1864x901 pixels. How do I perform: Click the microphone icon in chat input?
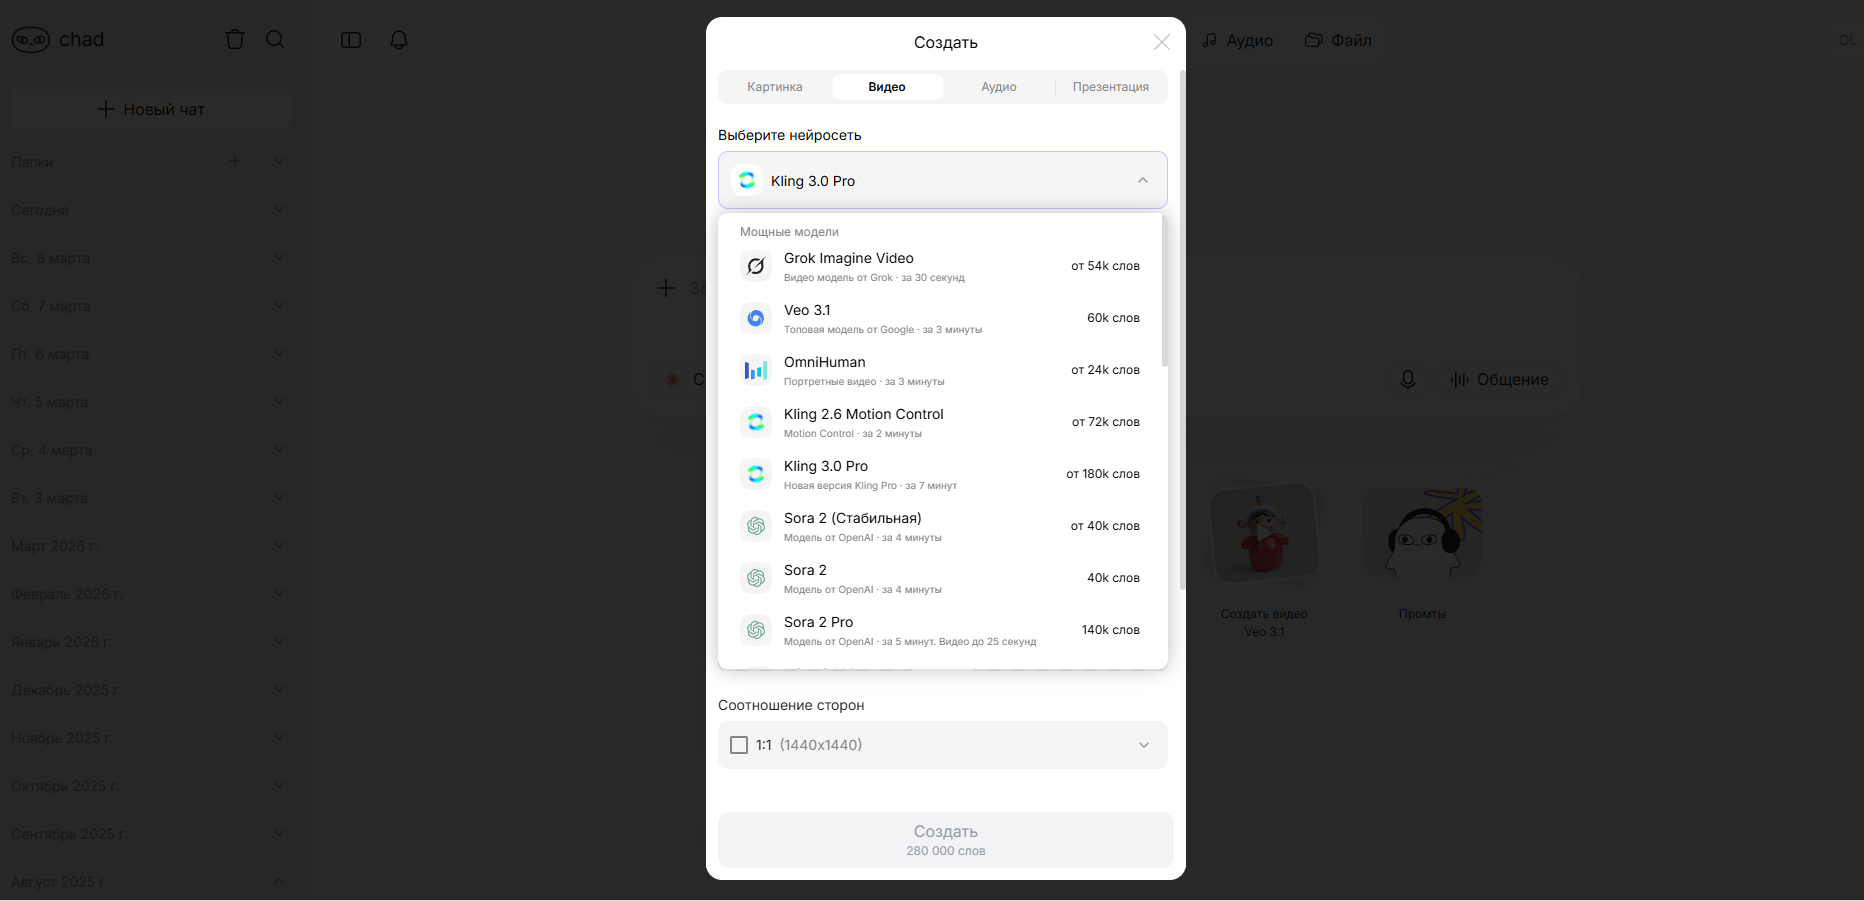(x=1407, y=380)
